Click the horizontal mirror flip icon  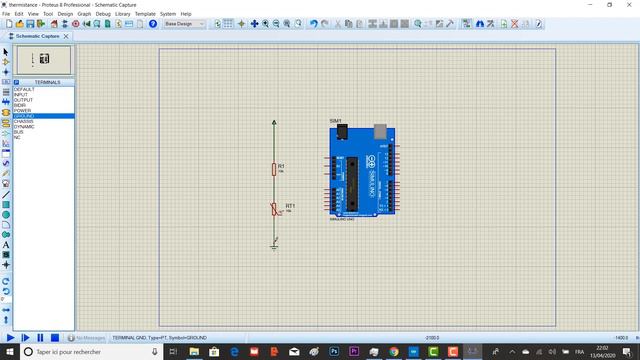coord(6,310)
